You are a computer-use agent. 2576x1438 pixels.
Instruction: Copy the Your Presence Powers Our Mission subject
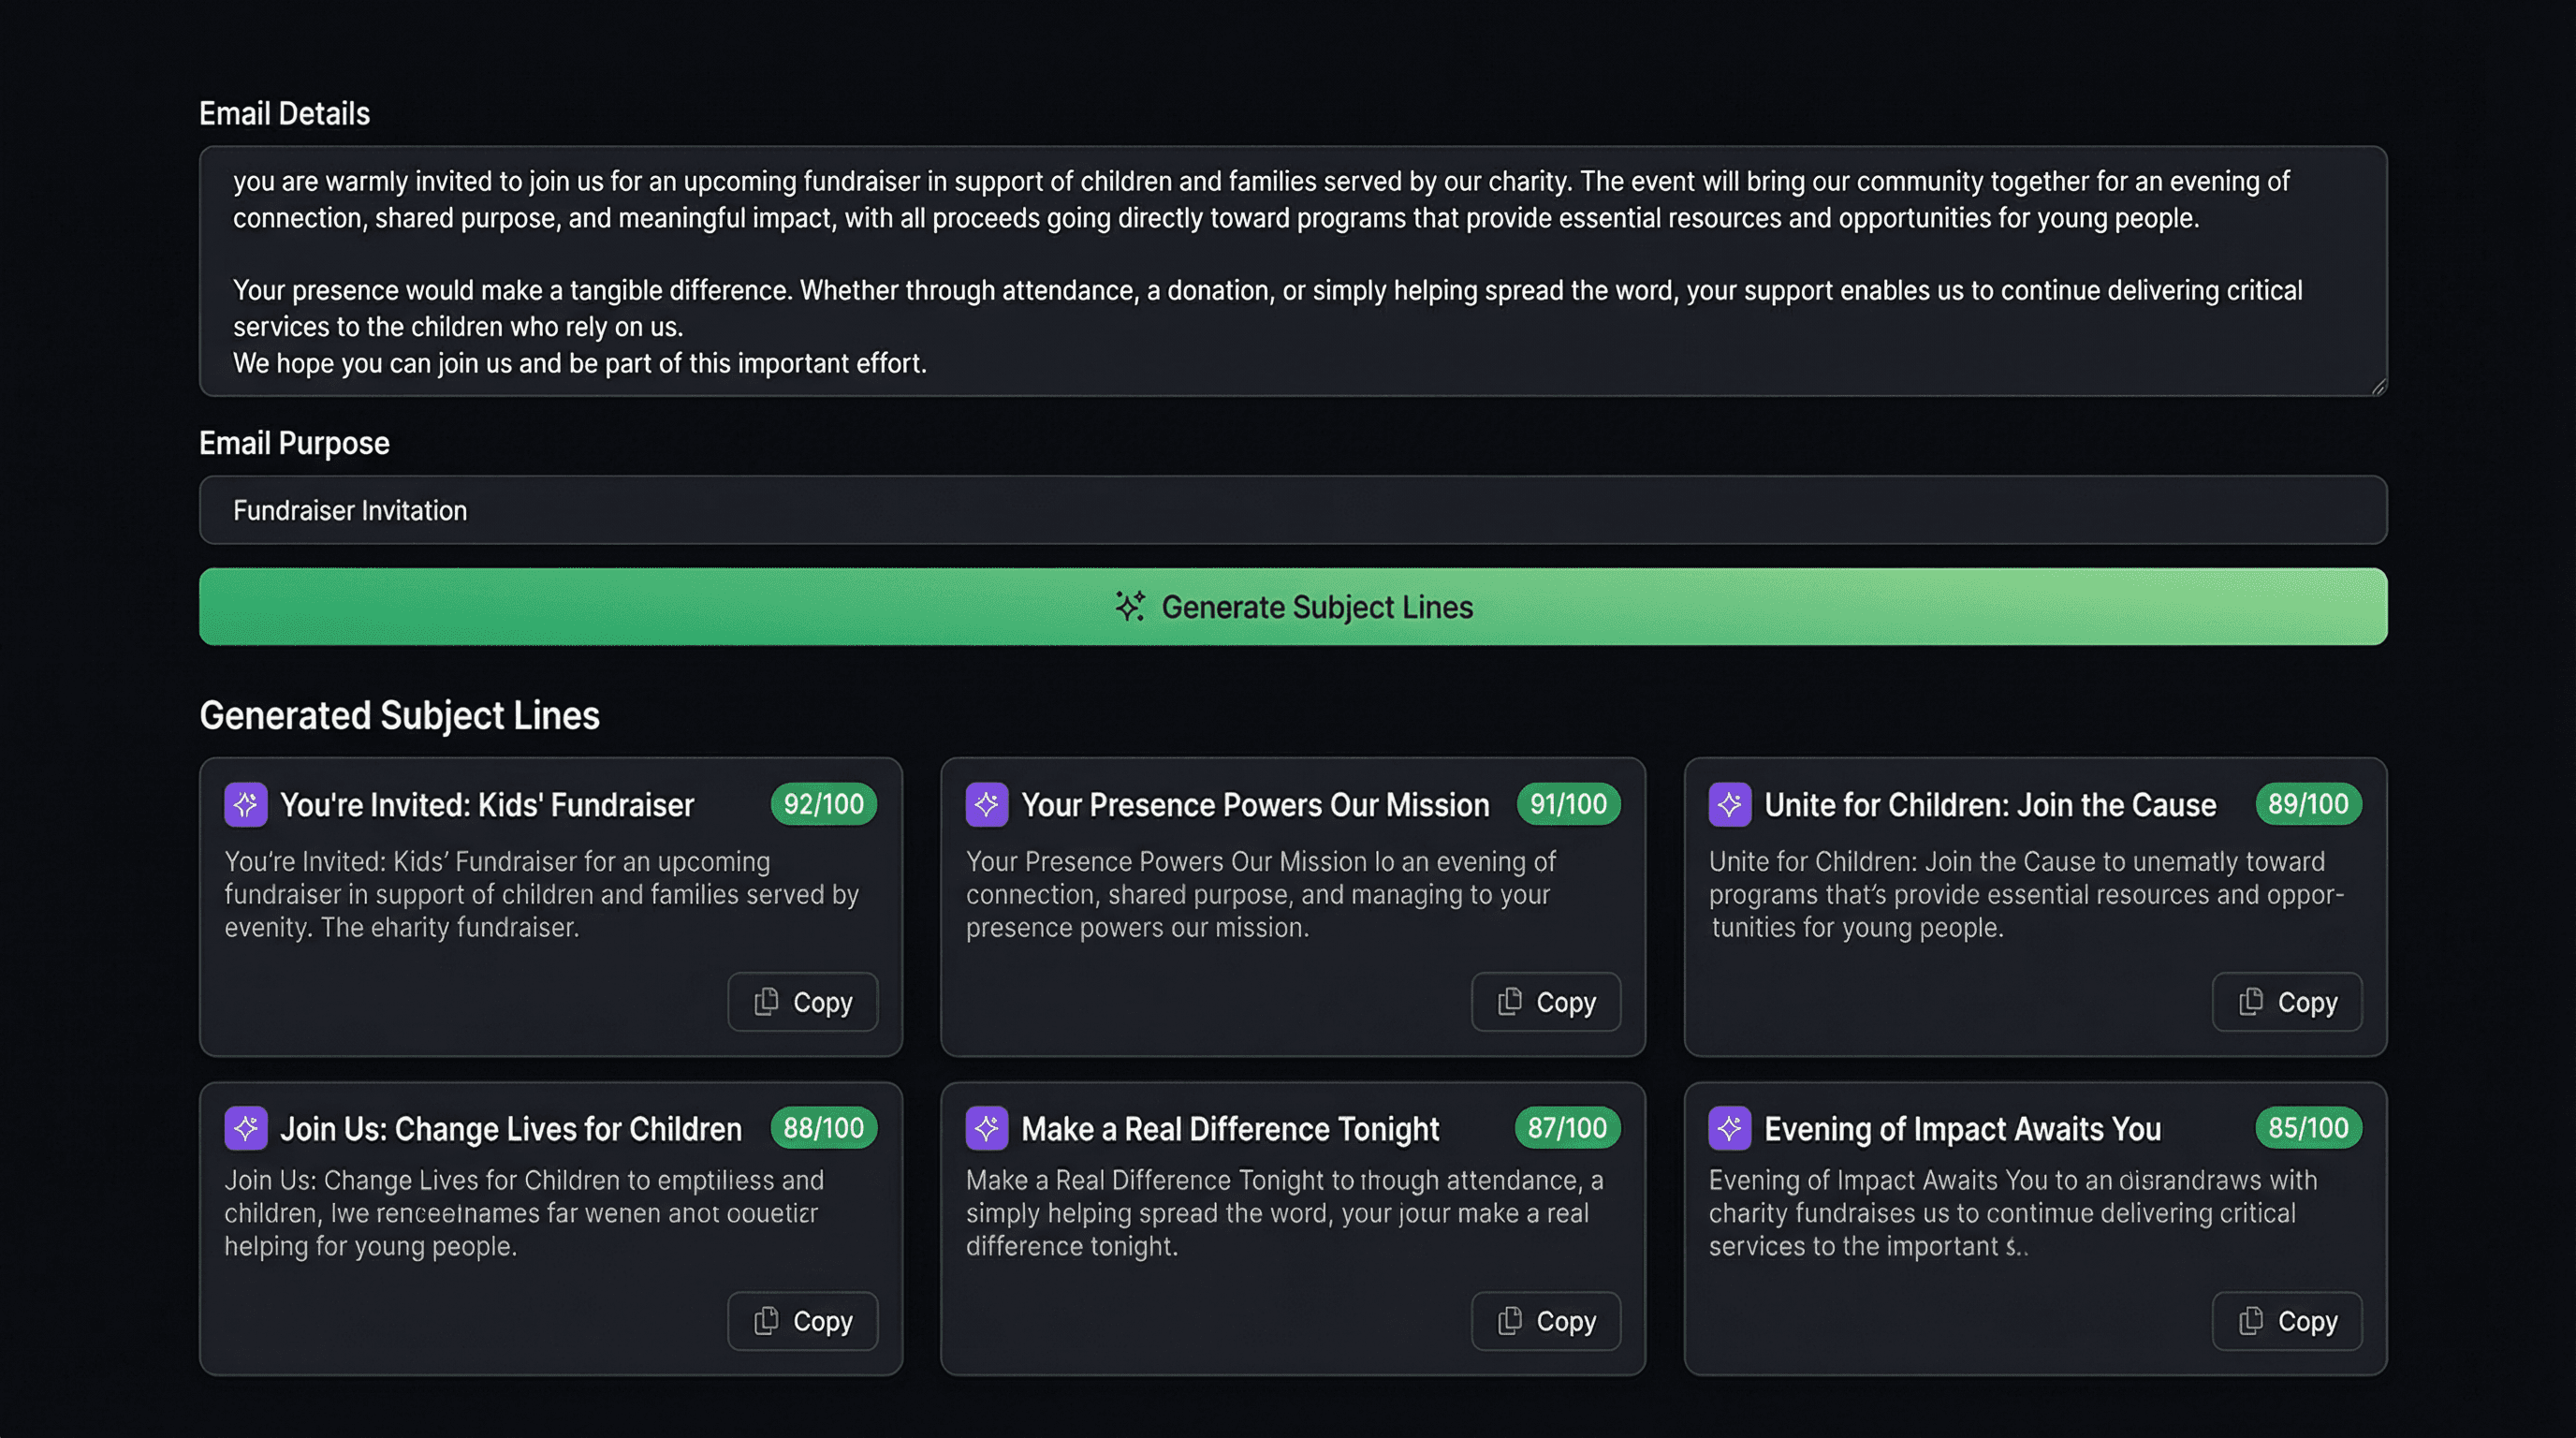click(1546, 1001)
